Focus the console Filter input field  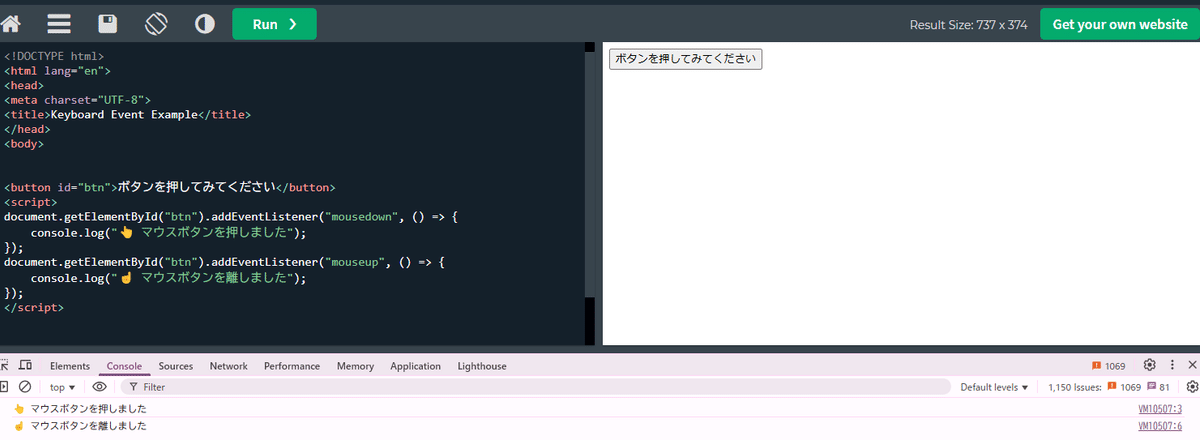point(536,386)
